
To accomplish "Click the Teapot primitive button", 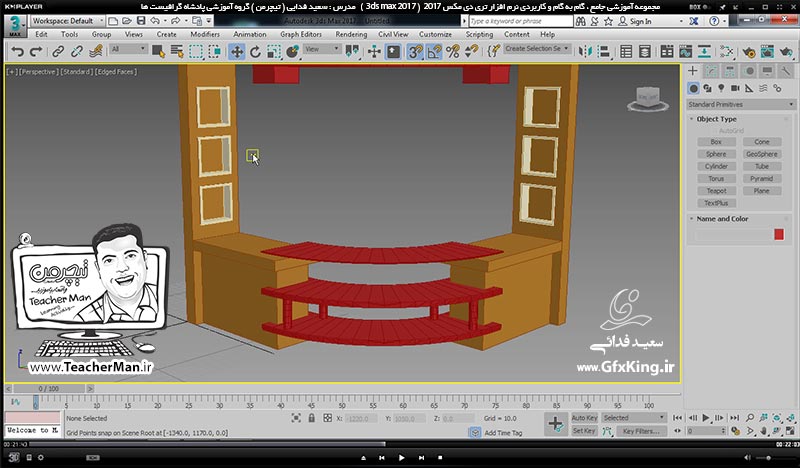I will tap(716, 191).
